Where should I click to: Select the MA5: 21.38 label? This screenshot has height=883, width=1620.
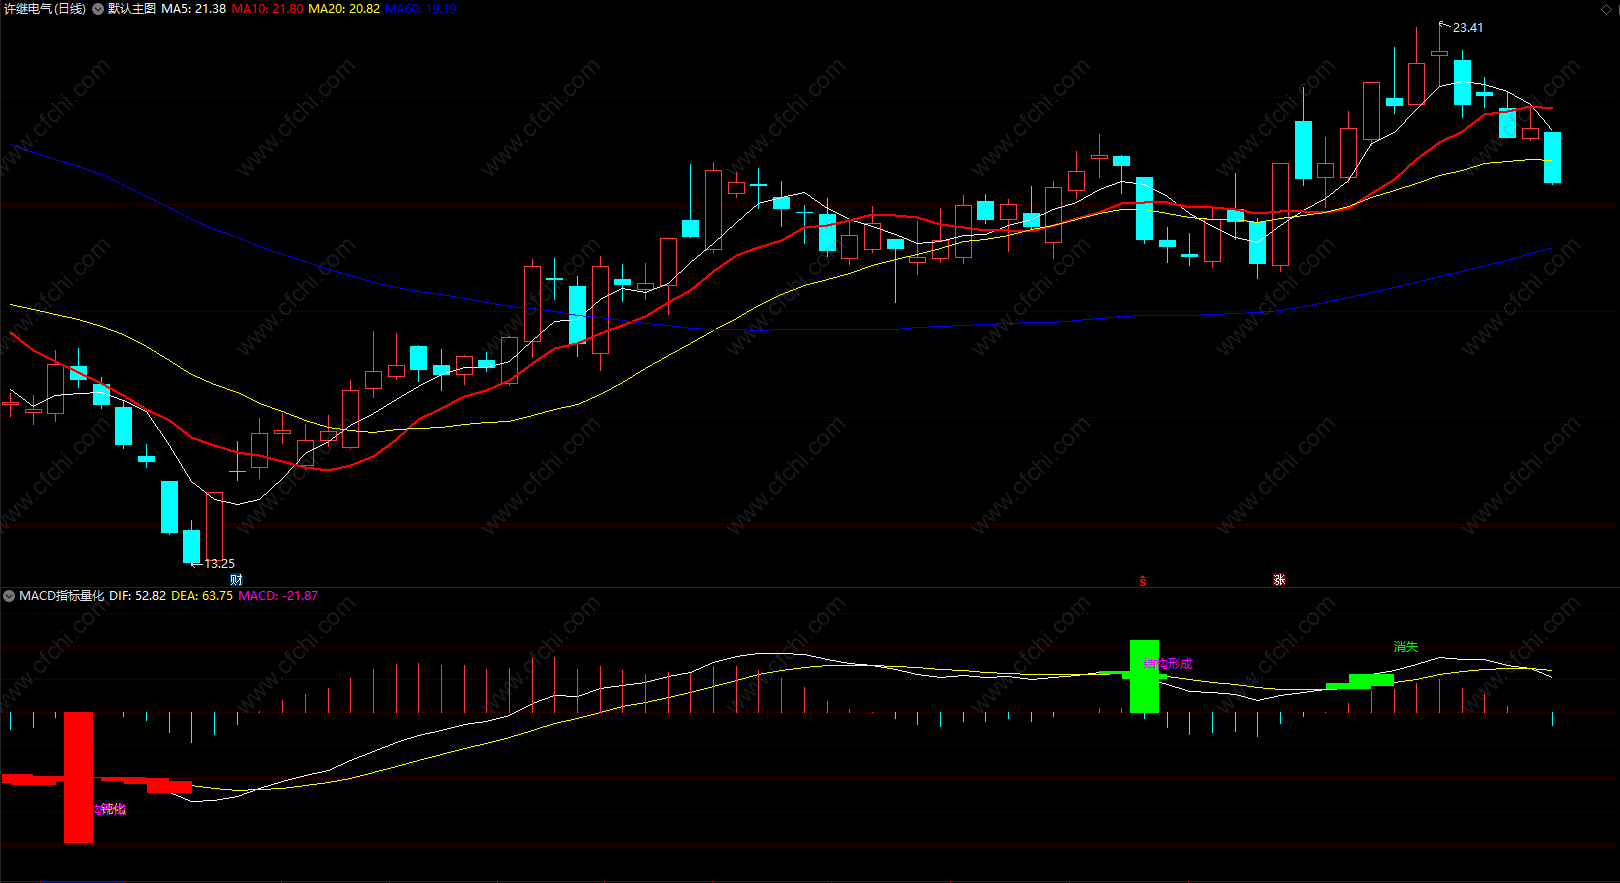tap(194, 9)
